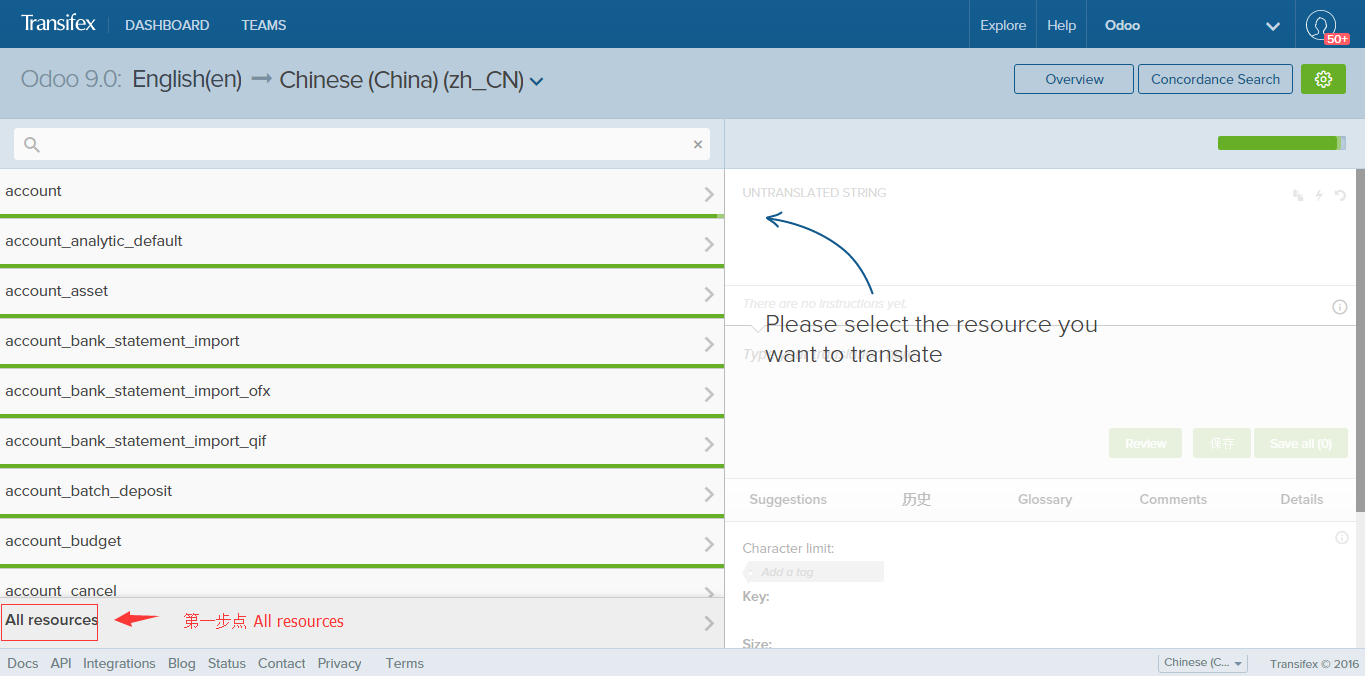
Task: Click the info icon beside instructions
Action: click(1340, 307)
